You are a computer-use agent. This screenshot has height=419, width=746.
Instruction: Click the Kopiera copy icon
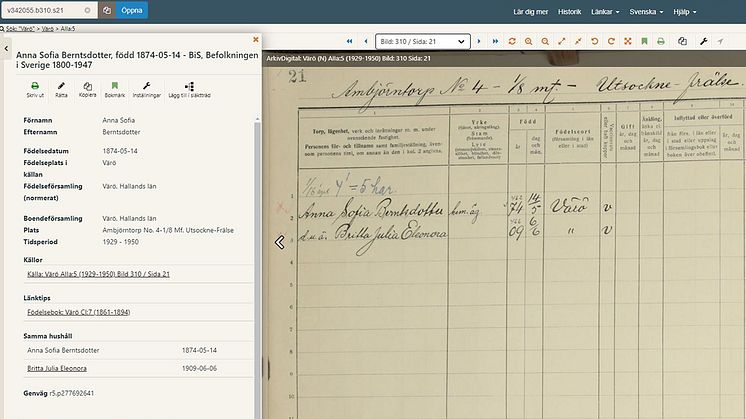coord(87,89)
